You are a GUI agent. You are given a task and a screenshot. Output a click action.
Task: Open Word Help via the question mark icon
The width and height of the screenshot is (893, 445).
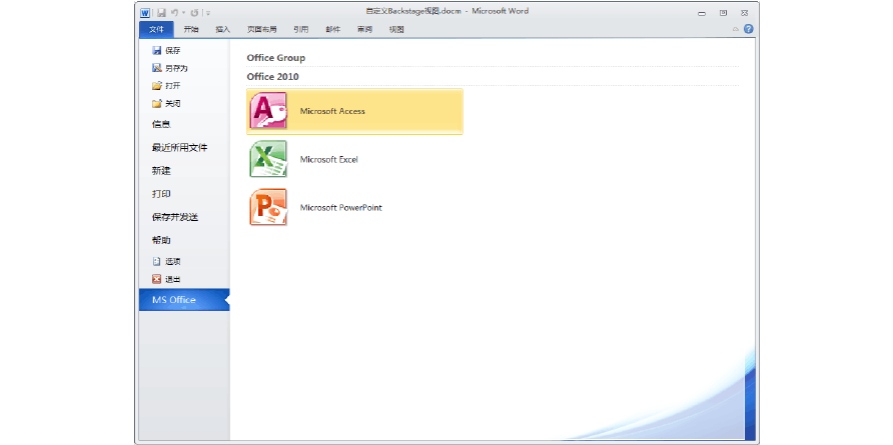pos(748,29)
